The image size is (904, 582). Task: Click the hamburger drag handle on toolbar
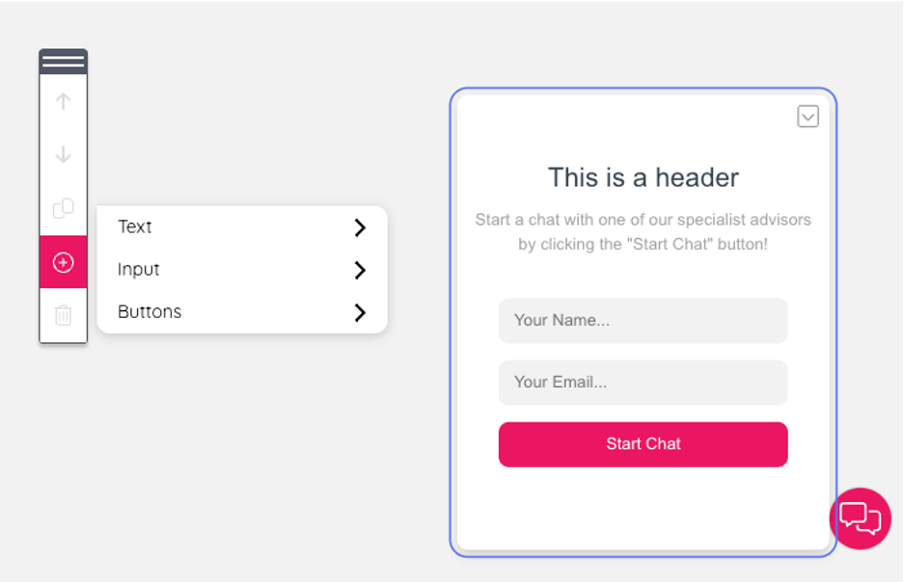click(x=63, y=62)
